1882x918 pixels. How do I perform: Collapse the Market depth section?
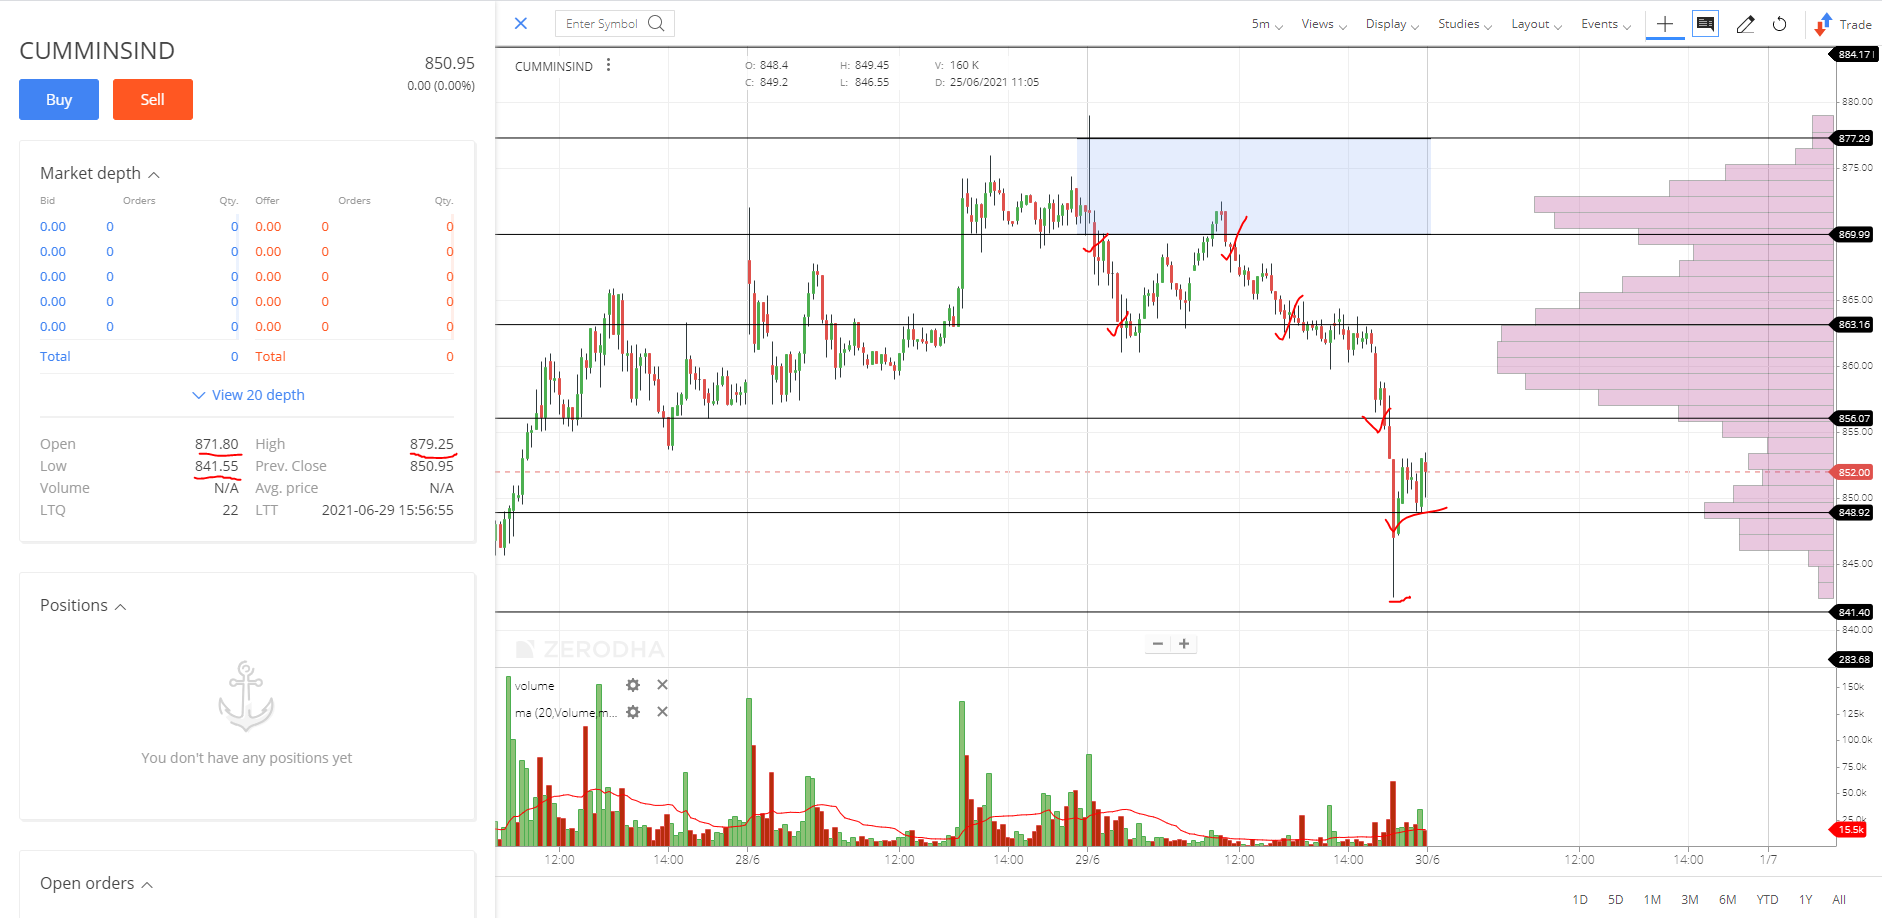click(154, 174)
